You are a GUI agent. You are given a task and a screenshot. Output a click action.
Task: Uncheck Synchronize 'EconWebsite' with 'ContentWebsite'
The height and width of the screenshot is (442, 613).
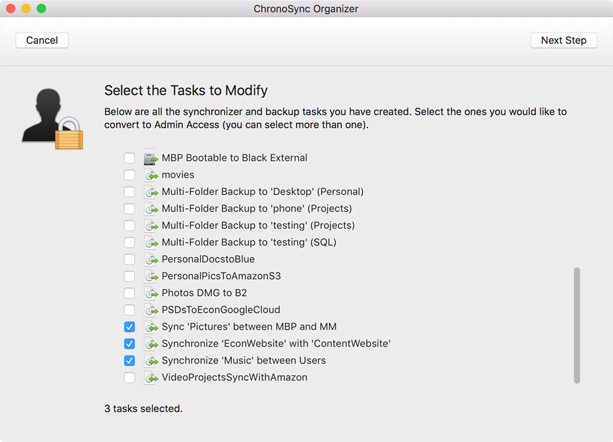click(129, 344)
